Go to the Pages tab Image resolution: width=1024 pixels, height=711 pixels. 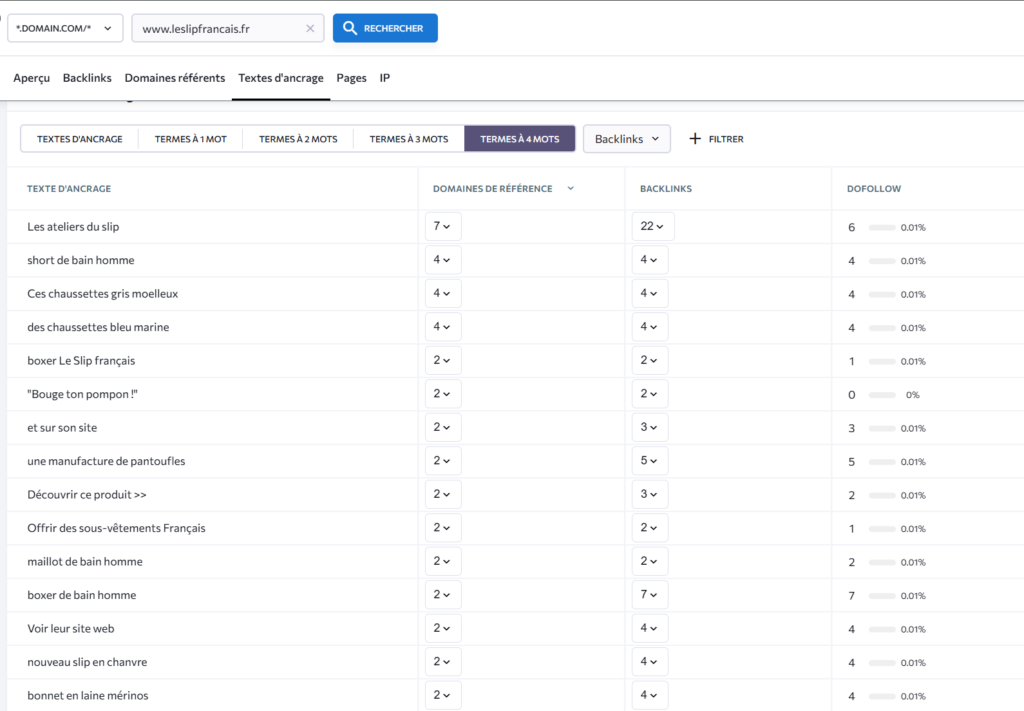351,78
